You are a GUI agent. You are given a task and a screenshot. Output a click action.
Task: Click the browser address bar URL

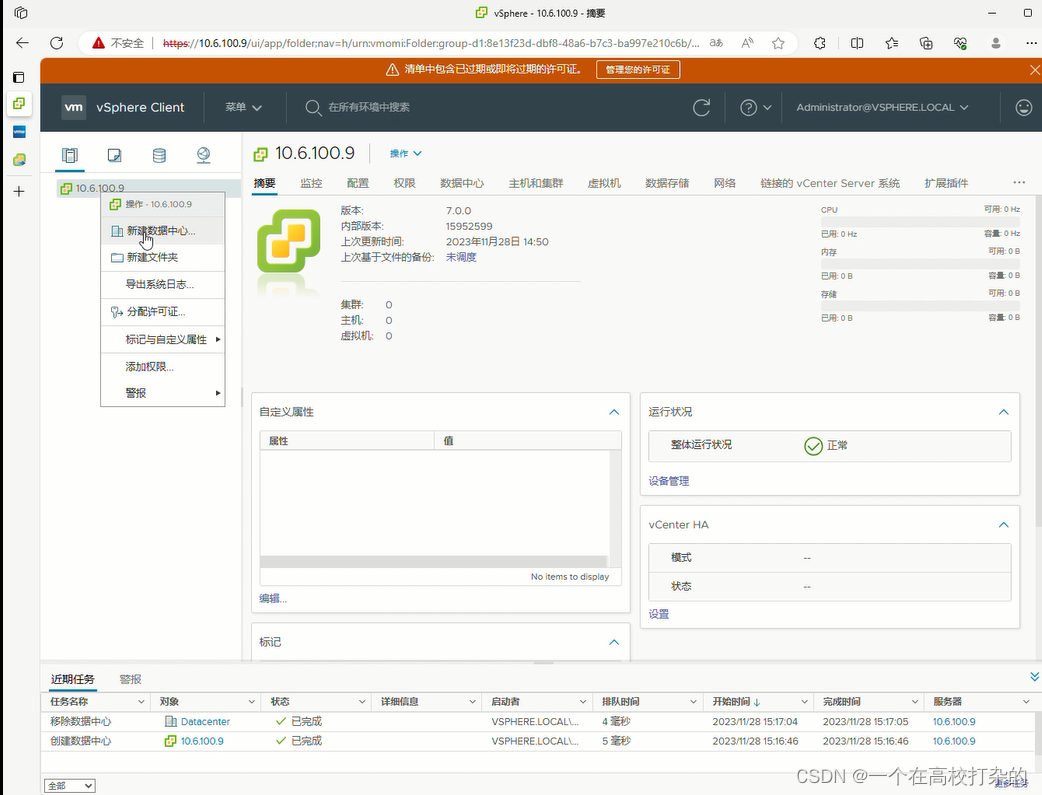(x=431, y=43)
